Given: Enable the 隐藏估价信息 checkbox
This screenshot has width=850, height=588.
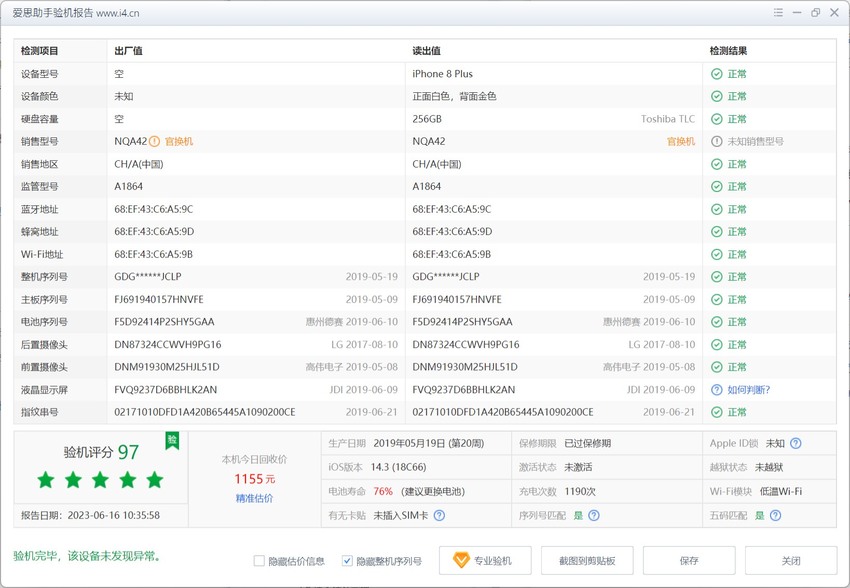Looking at the screenshot, I should tap(259, 561).
